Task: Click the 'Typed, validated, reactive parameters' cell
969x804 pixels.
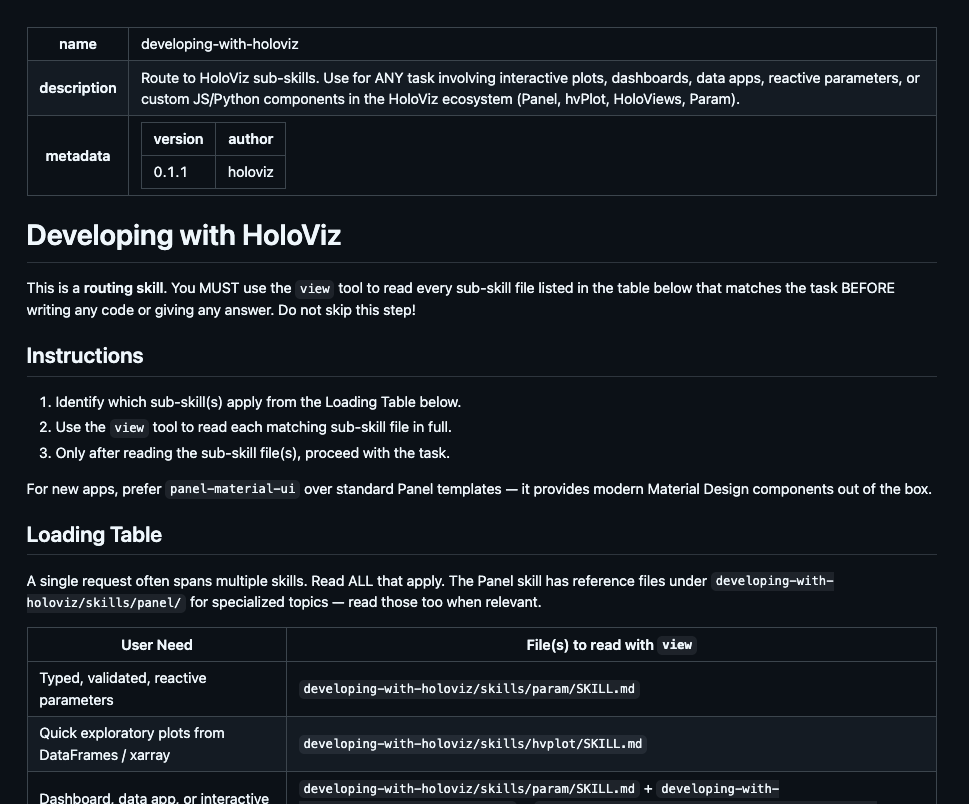Action: [x=157, y=689]
